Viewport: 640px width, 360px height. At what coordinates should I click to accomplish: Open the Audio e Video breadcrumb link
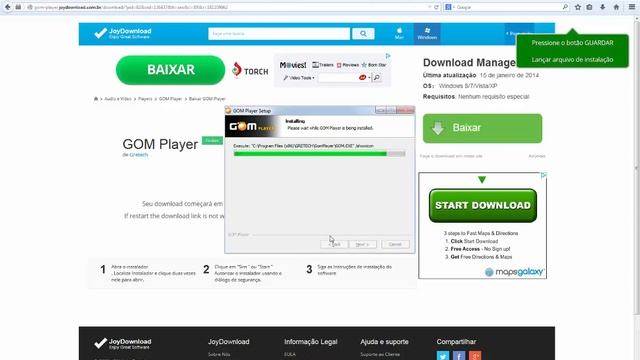point(118,99)
